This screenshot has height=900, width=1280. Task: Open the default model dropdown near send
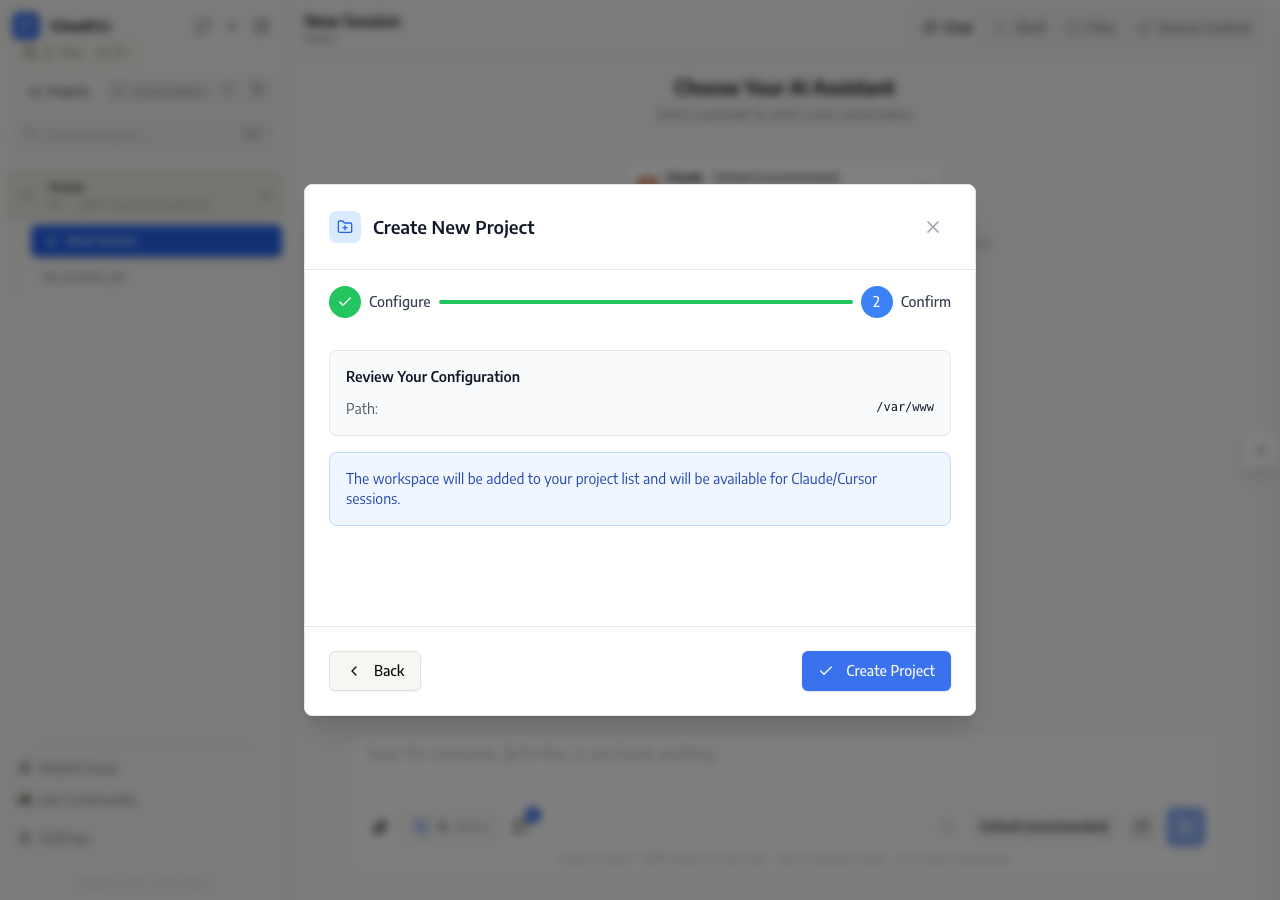click(x=1045, y=827)
